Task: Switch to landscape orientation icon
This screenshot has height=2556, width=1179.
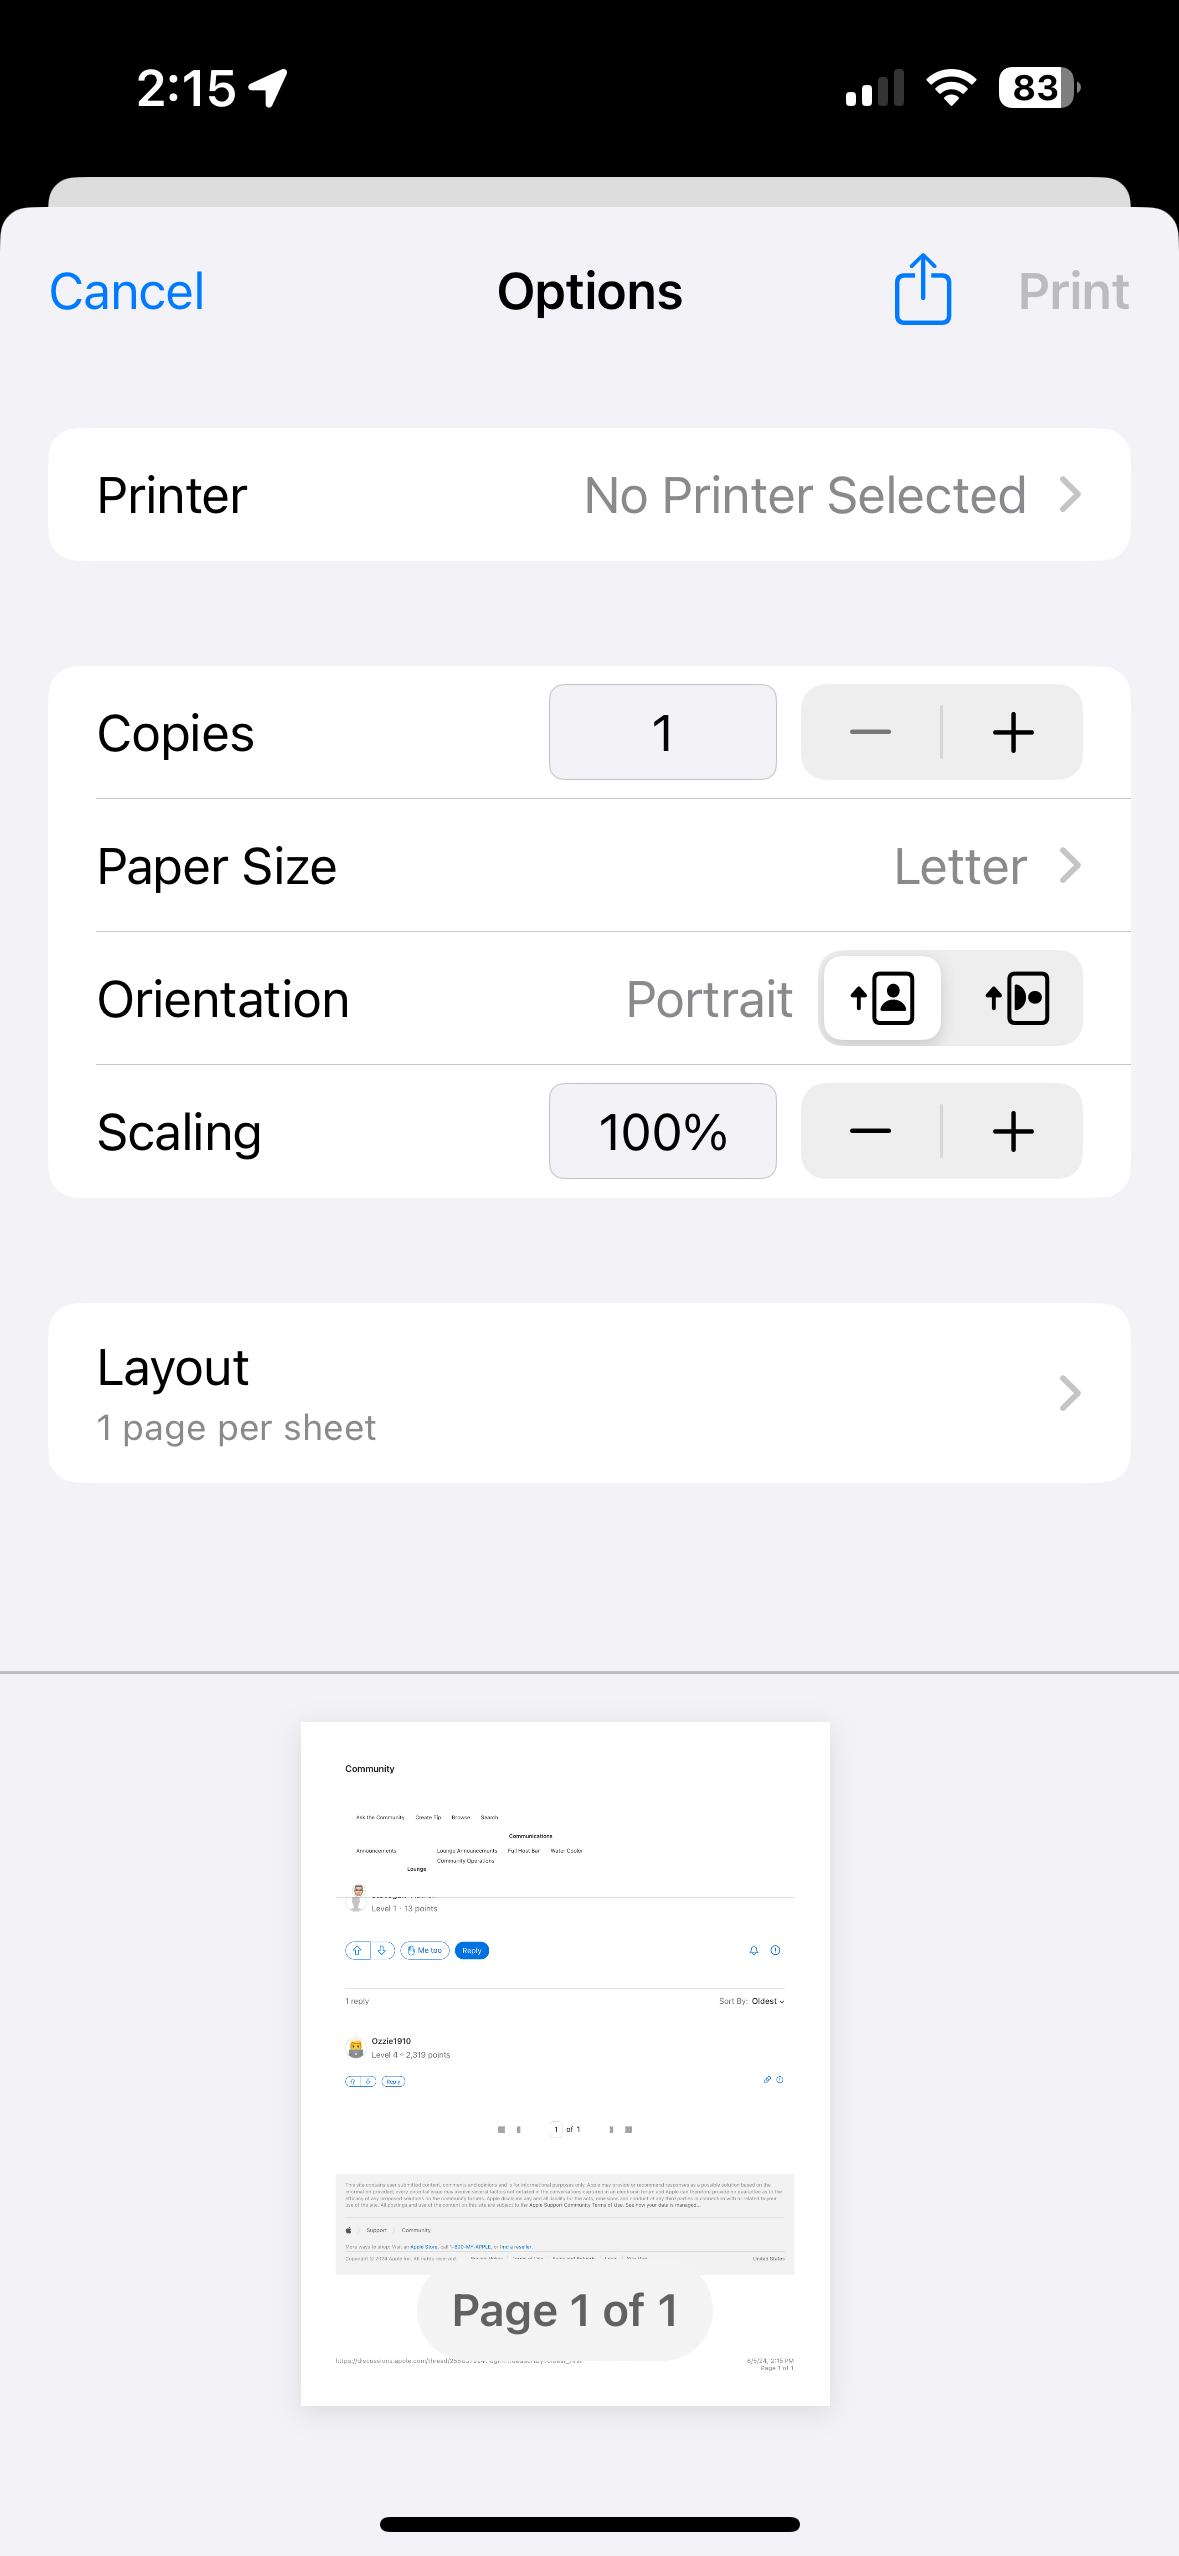Action: (1017, 998)
